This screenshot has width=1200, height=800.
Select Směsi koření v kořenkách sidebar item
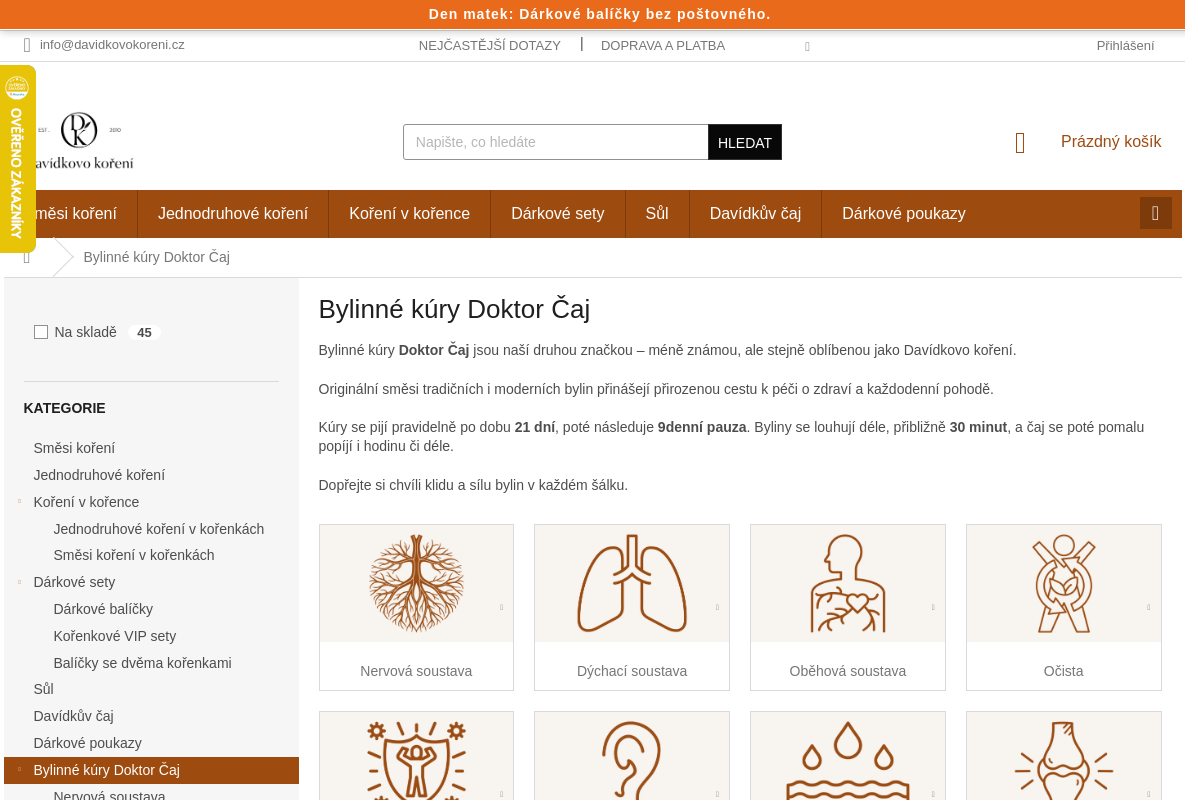click(134, 555)
